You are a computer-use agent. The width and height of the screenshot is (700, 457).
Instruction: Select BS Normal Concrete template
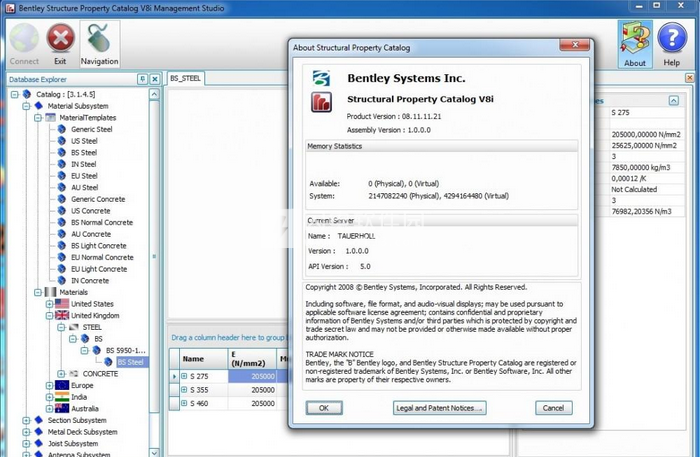point(102,222)
